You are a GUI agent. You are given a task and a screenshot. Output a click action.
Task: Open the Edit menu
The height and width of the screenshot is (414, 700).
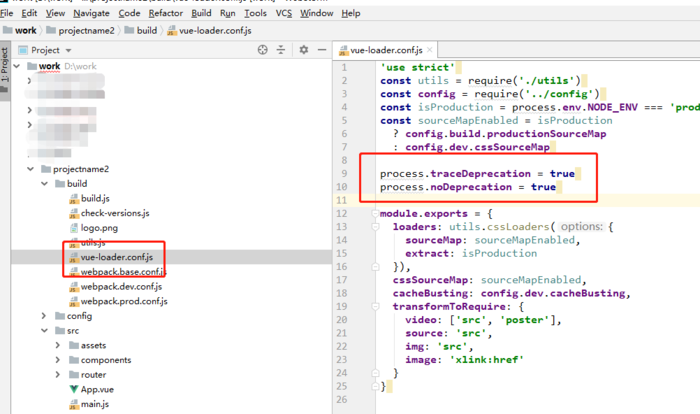[x=29, y=13]
